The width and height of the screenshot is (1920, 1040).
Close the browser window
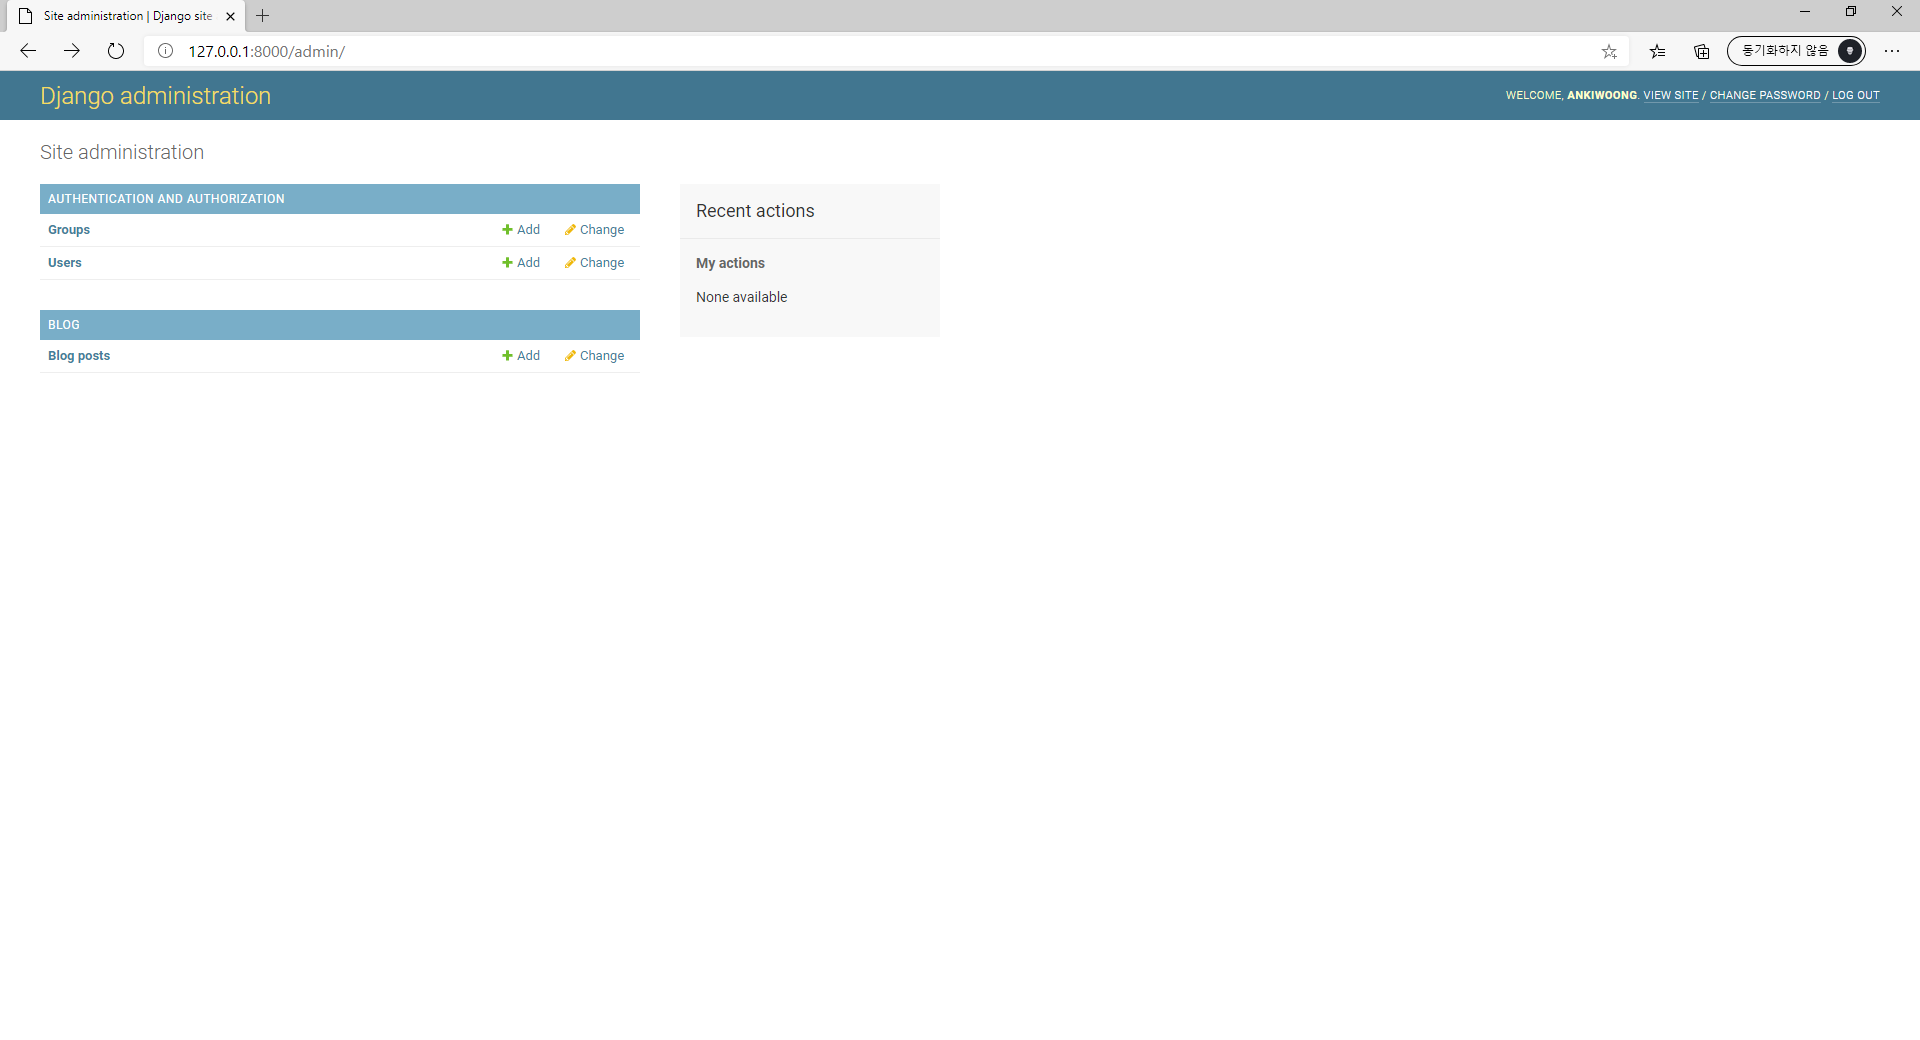pyautogui.click(x=1897, y=12)
